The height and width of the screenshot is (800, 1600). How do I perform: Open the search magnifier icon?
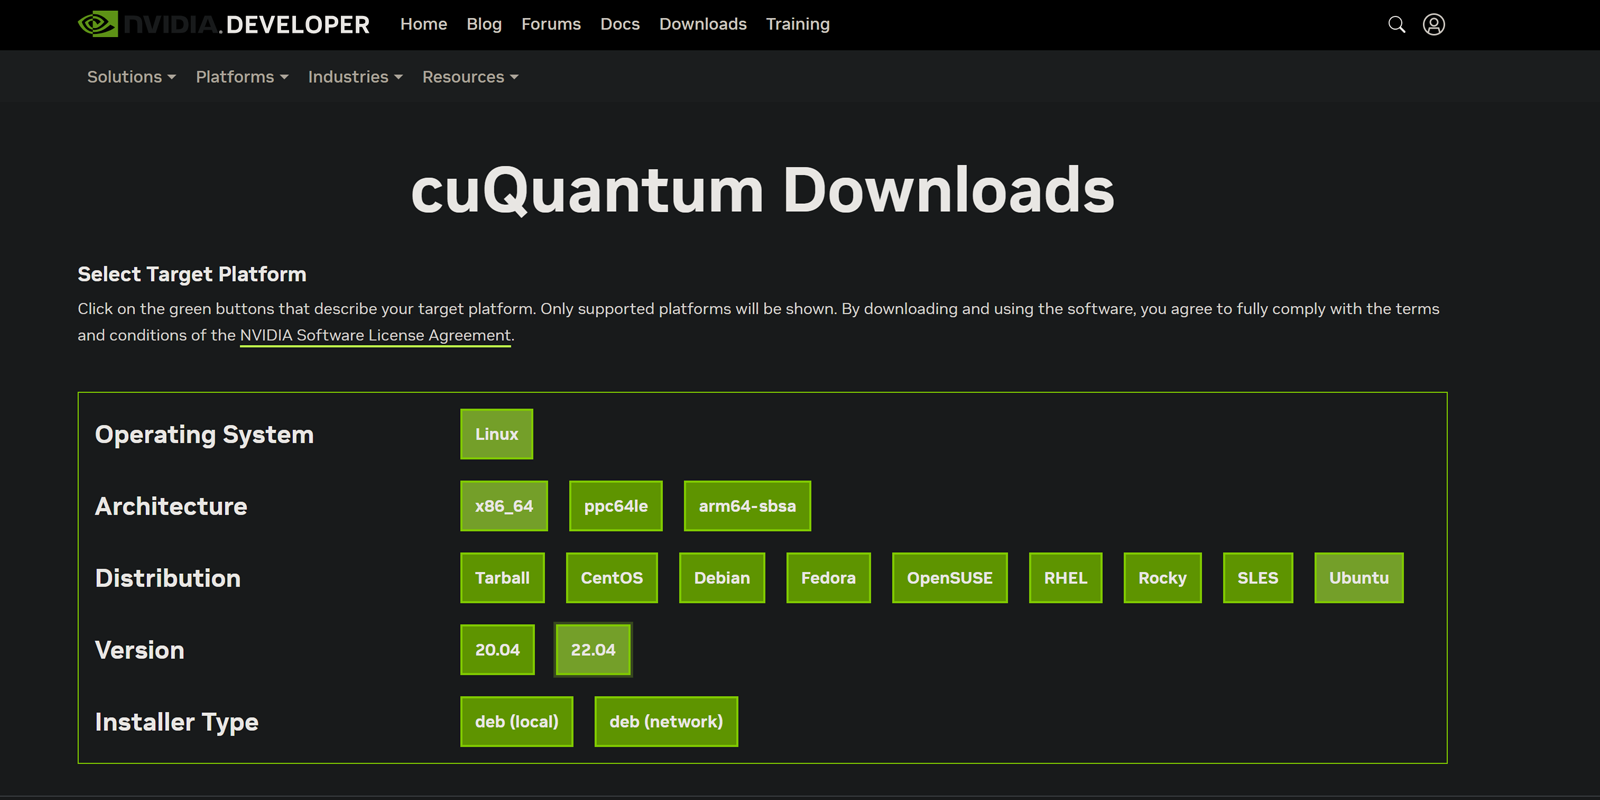(x=1396, y=24)
